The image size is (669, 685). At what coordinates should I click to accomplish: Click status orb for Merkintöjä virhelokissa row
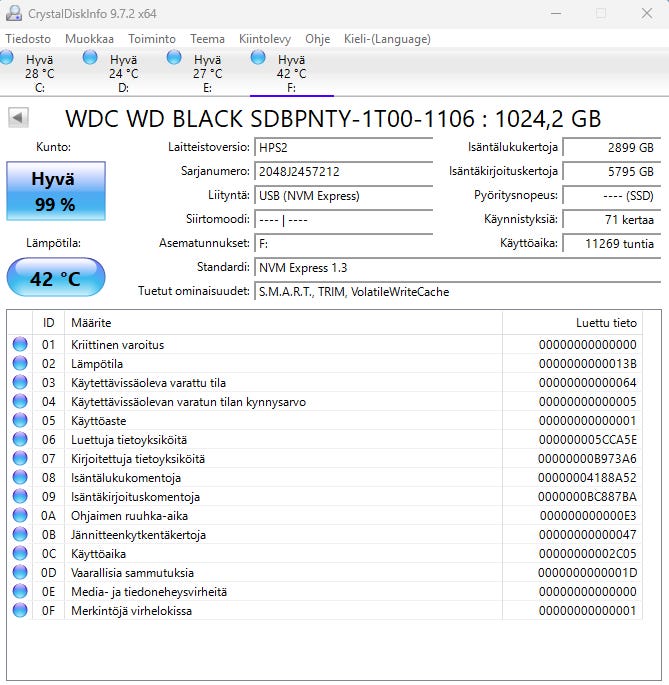coord(20,611)
